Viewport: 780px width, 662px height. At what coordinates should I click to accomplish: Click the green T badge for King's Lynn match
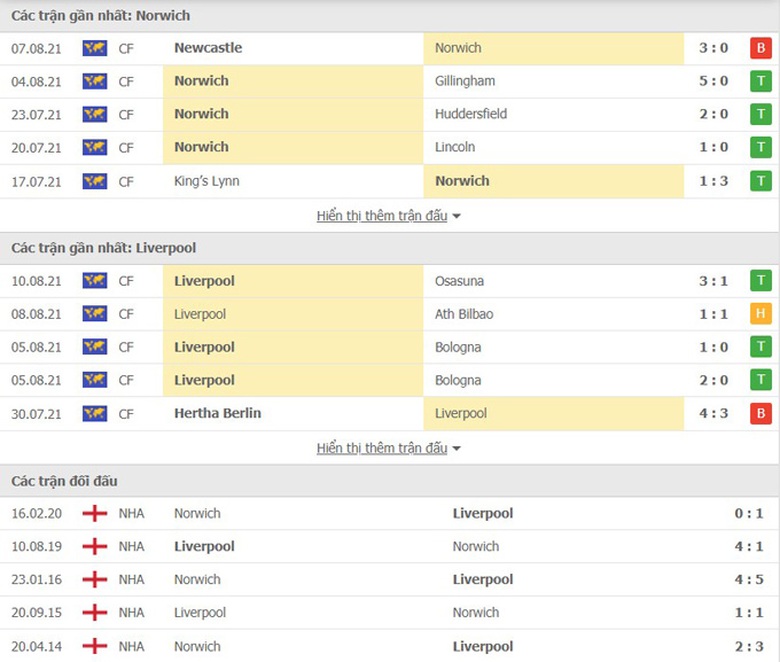click(x=761, y=181)
